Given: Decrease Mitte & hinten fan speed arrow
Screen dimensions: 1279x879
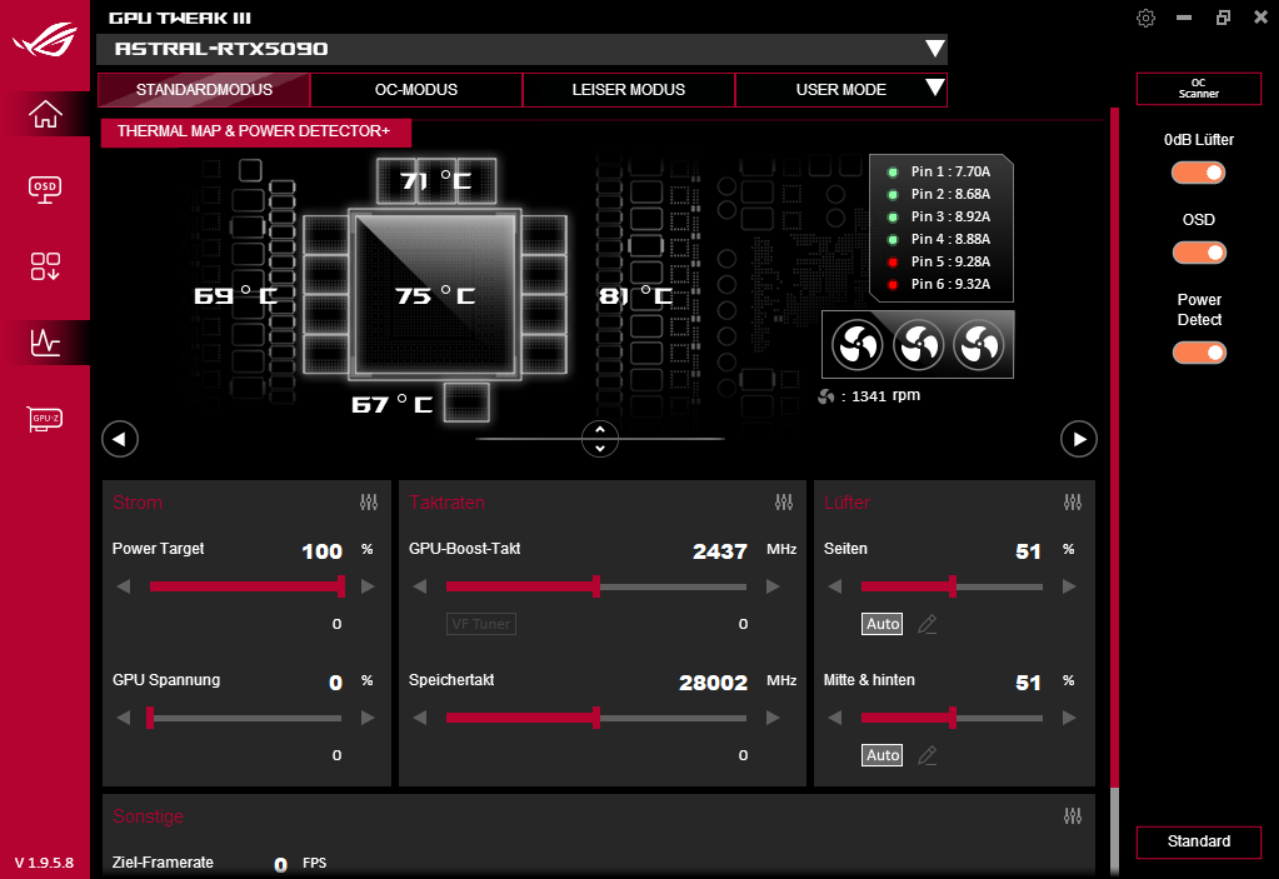Looking at the screenshot, I should point(835,717).
